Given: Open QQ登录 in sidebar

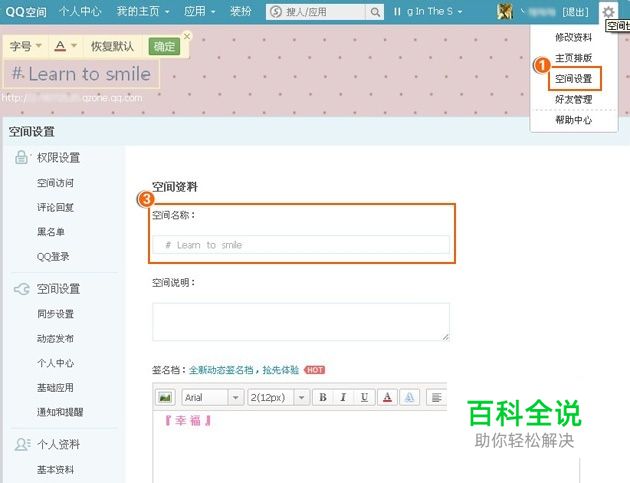Looking at the screenshot, I should click(x=53, y=257).
